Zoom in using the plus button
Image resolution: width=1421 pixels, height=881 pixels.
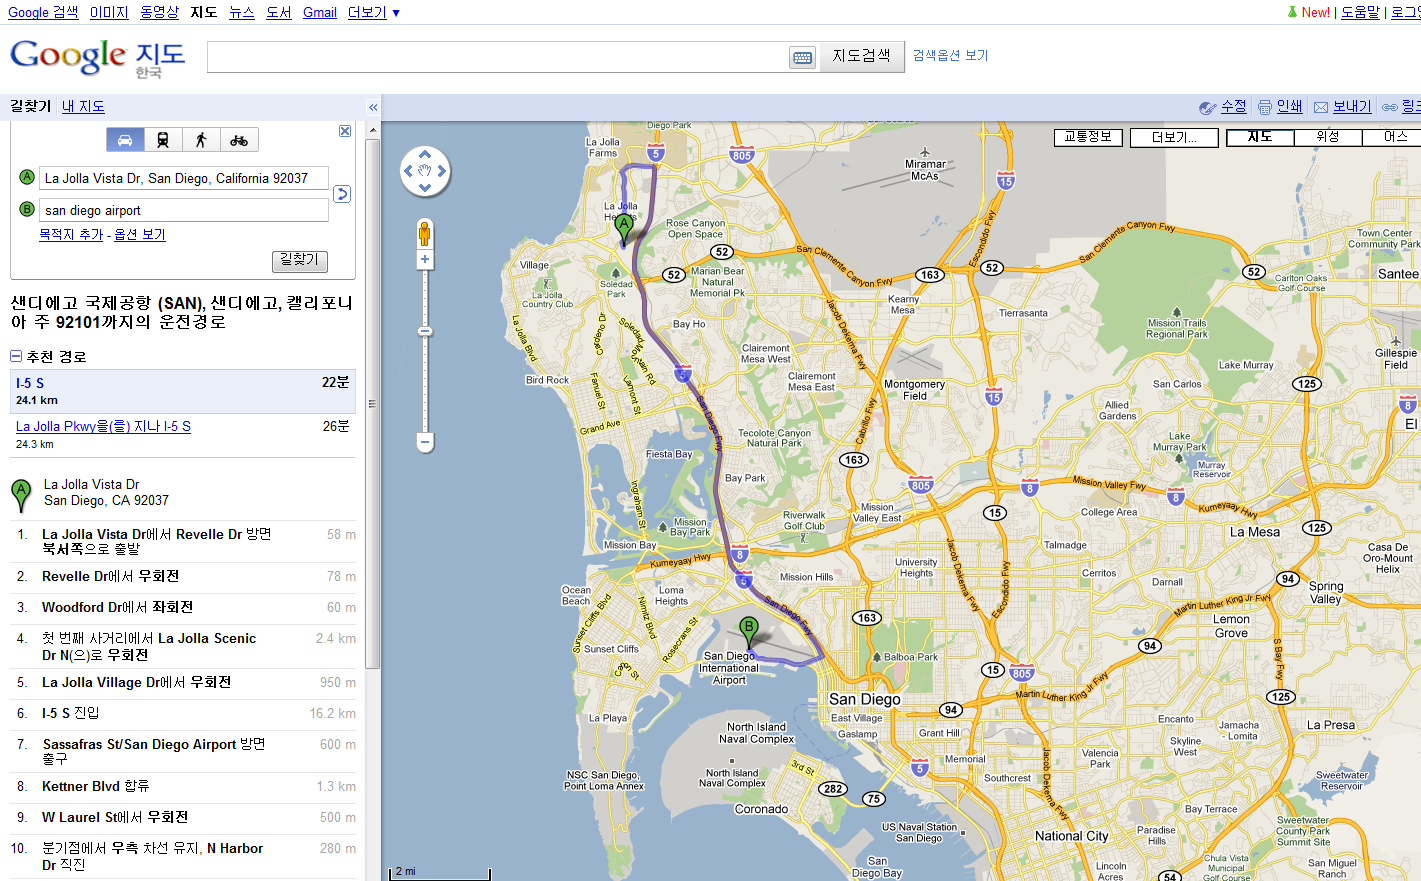[x=425, y=260]
